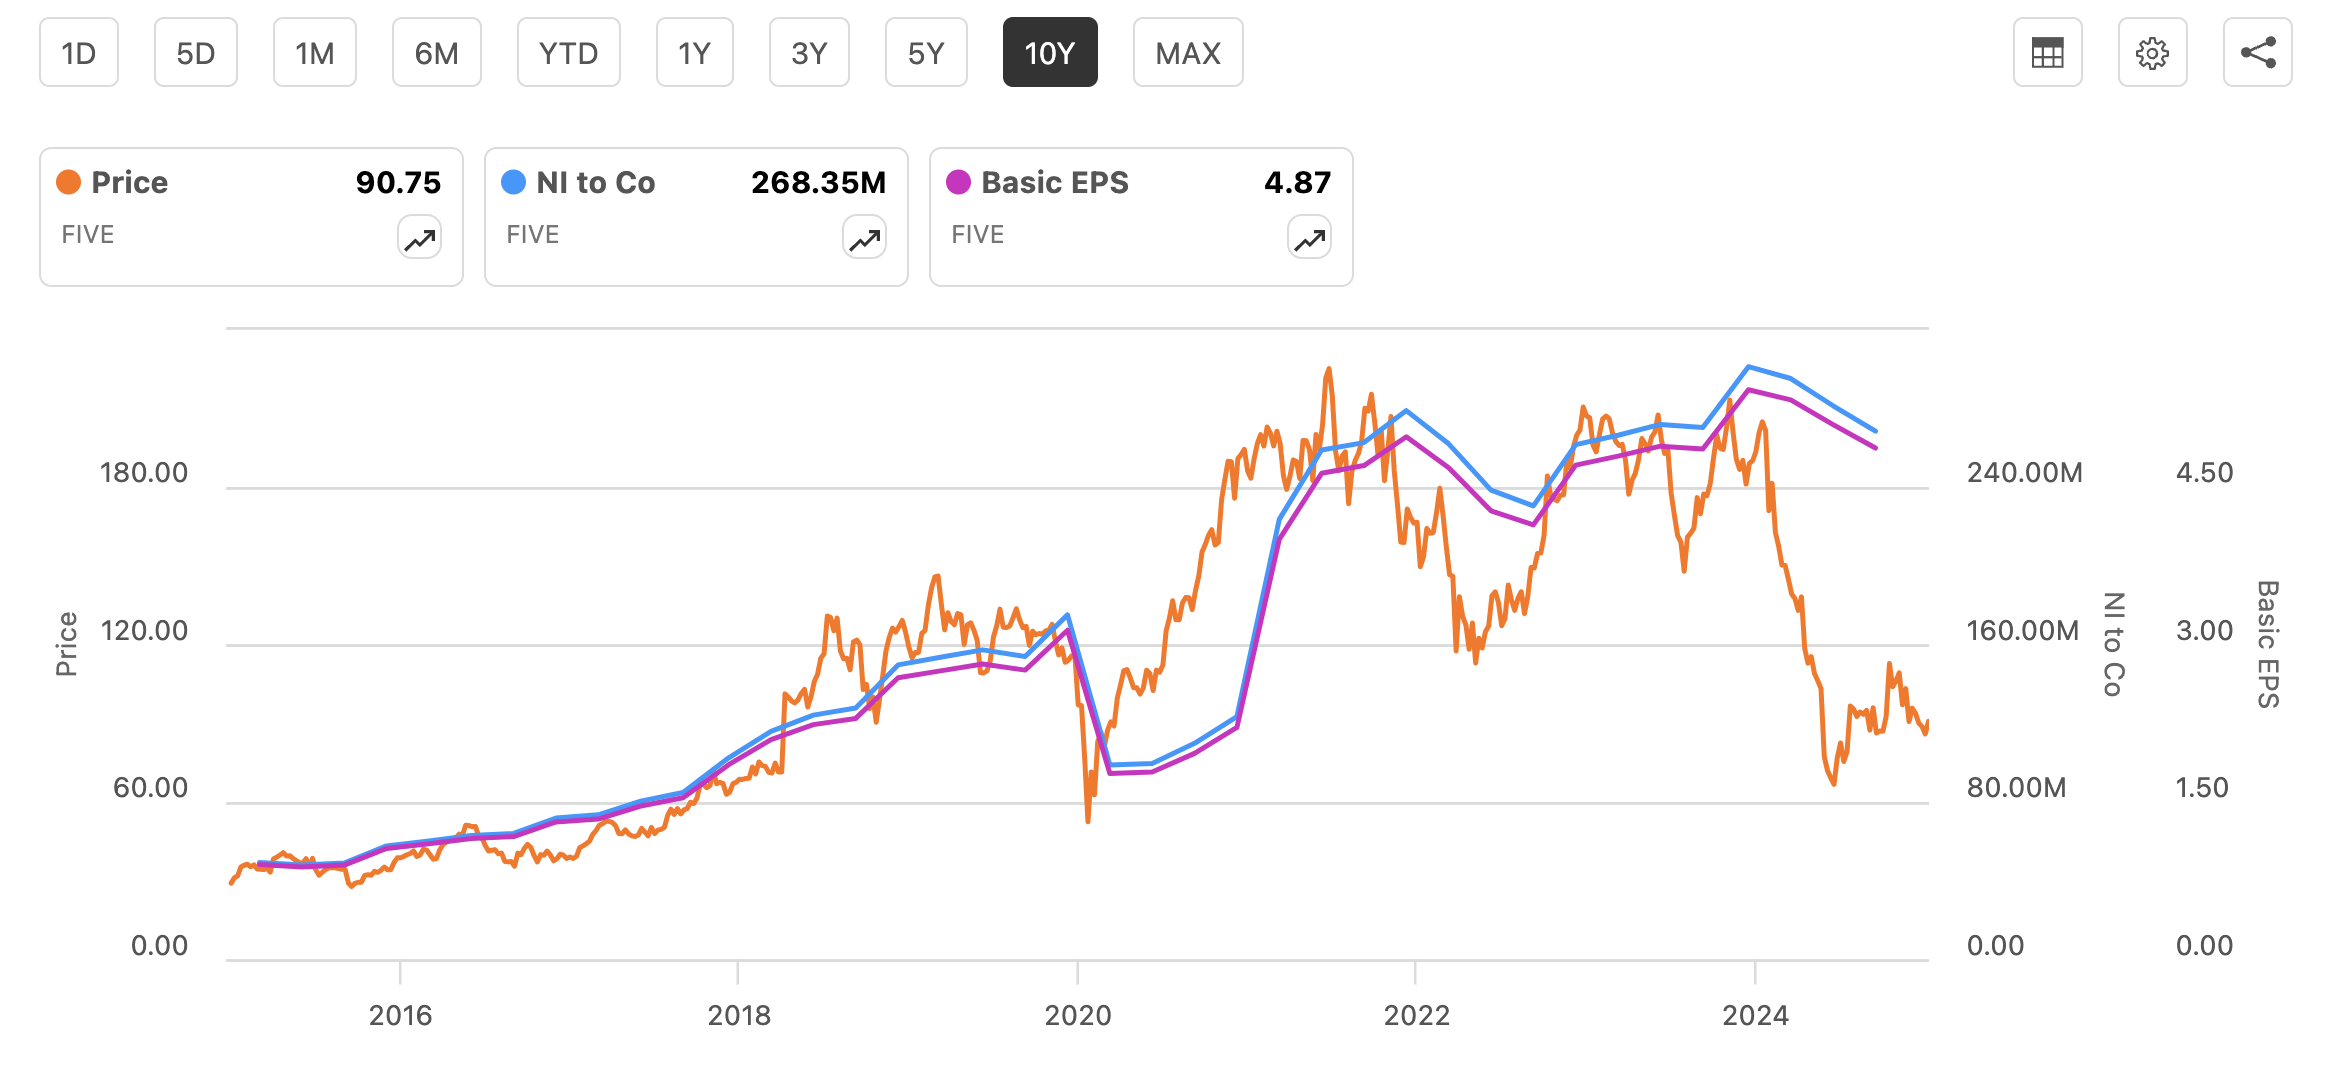Click the trend arrow on the Price card
Screen dimensions: 2334x1066
(x=419, y=238)
